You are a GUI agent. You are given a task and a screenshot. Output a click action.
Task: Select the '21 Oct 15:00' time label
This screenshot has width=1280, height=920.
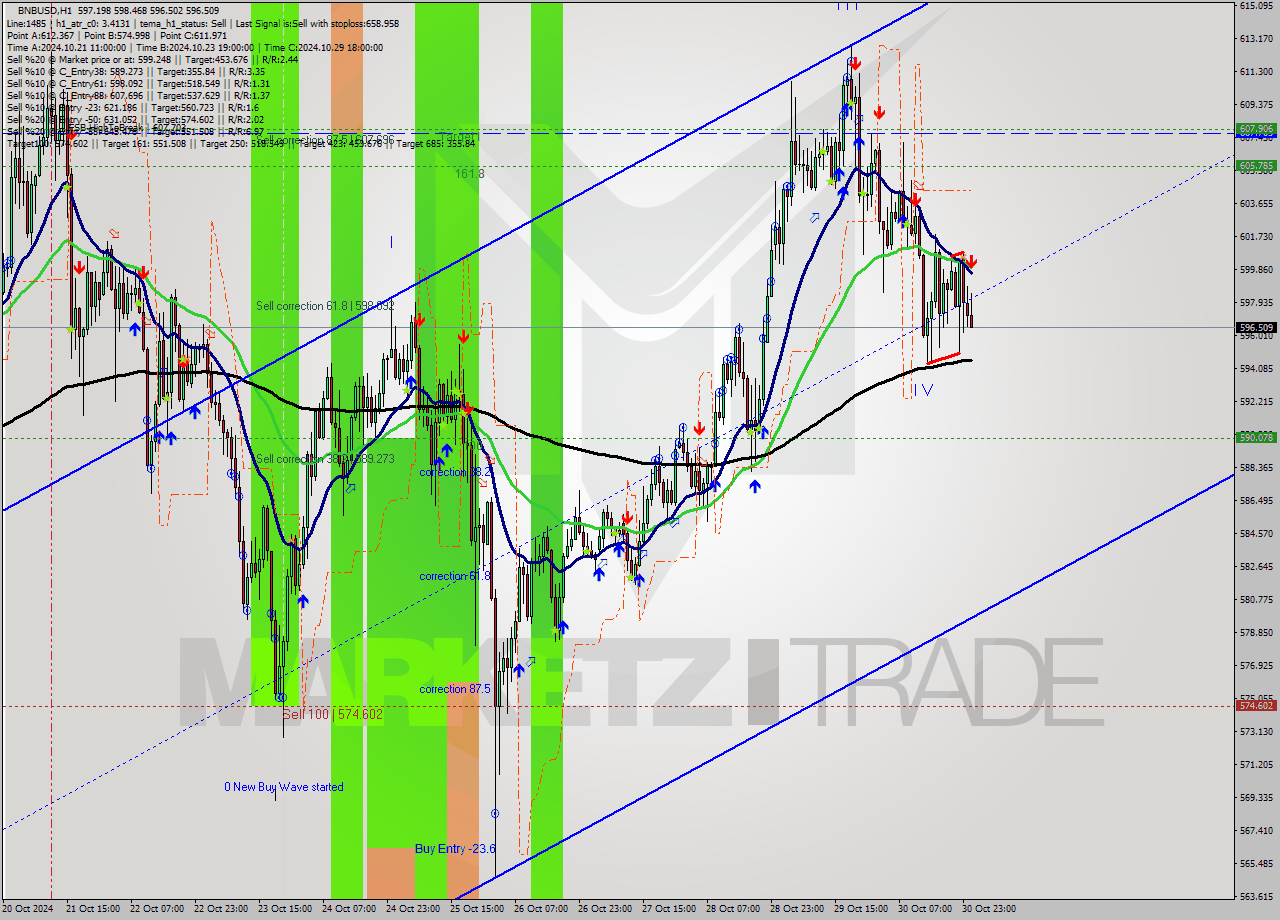(x=91, y=909)
